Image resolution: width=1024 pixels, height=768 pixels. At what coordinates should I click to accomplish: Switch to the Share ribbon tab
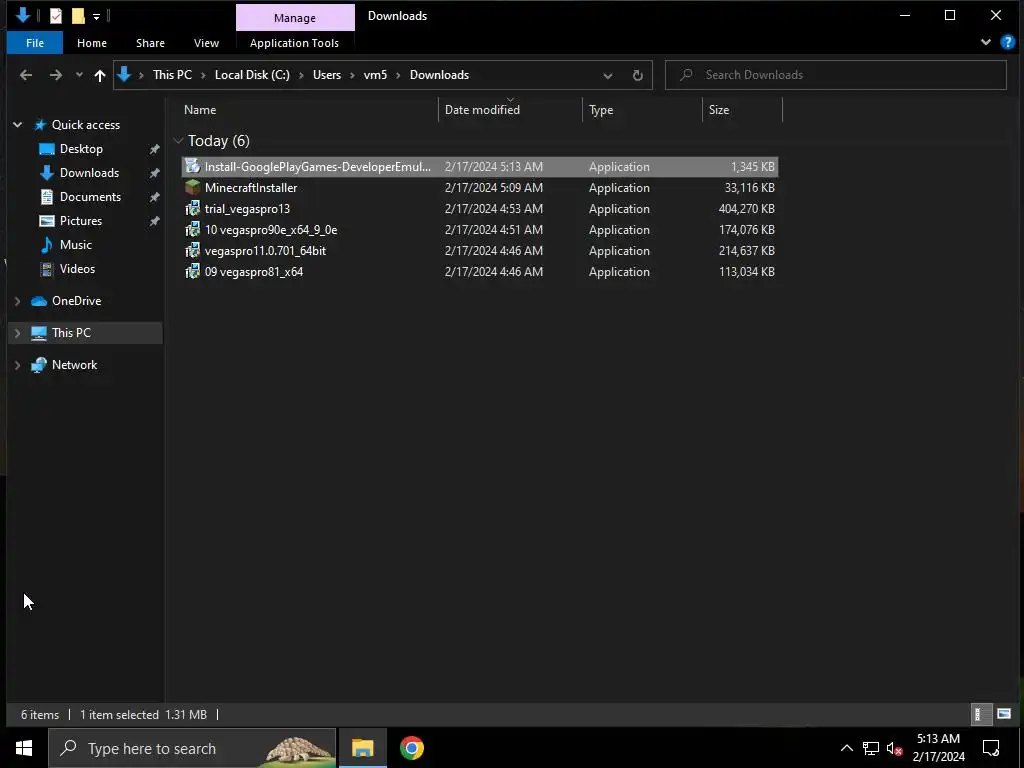click(150, 43)
